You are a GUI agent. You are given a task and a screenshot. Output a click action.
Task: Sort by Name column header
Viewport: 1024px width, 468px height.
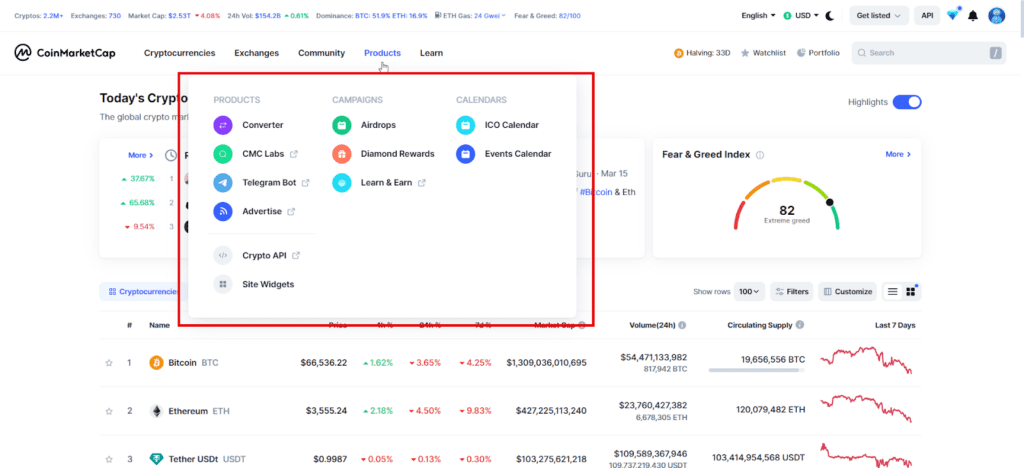click(159, 325)
